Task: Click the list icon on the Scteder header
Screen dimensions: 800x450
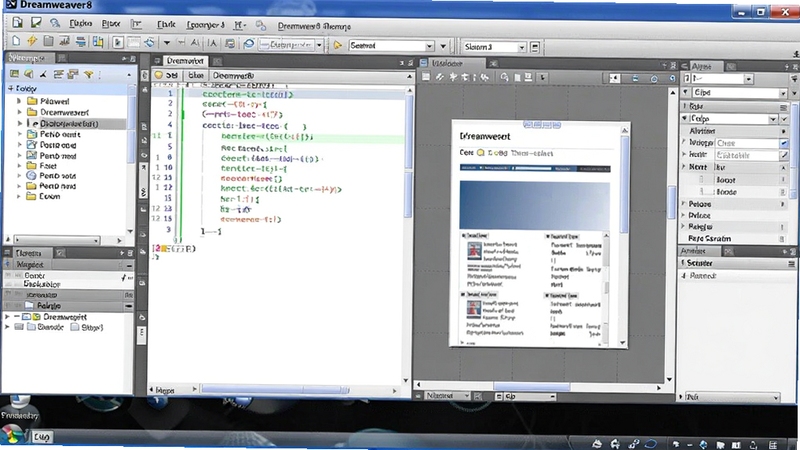Action: (791, 263)
